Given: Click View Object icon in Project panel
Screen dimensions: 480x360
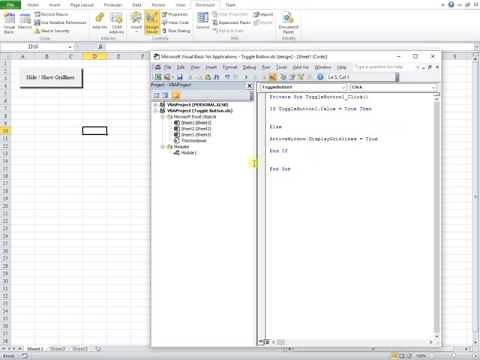Looking at the screenshot, I should coord(165,95).
